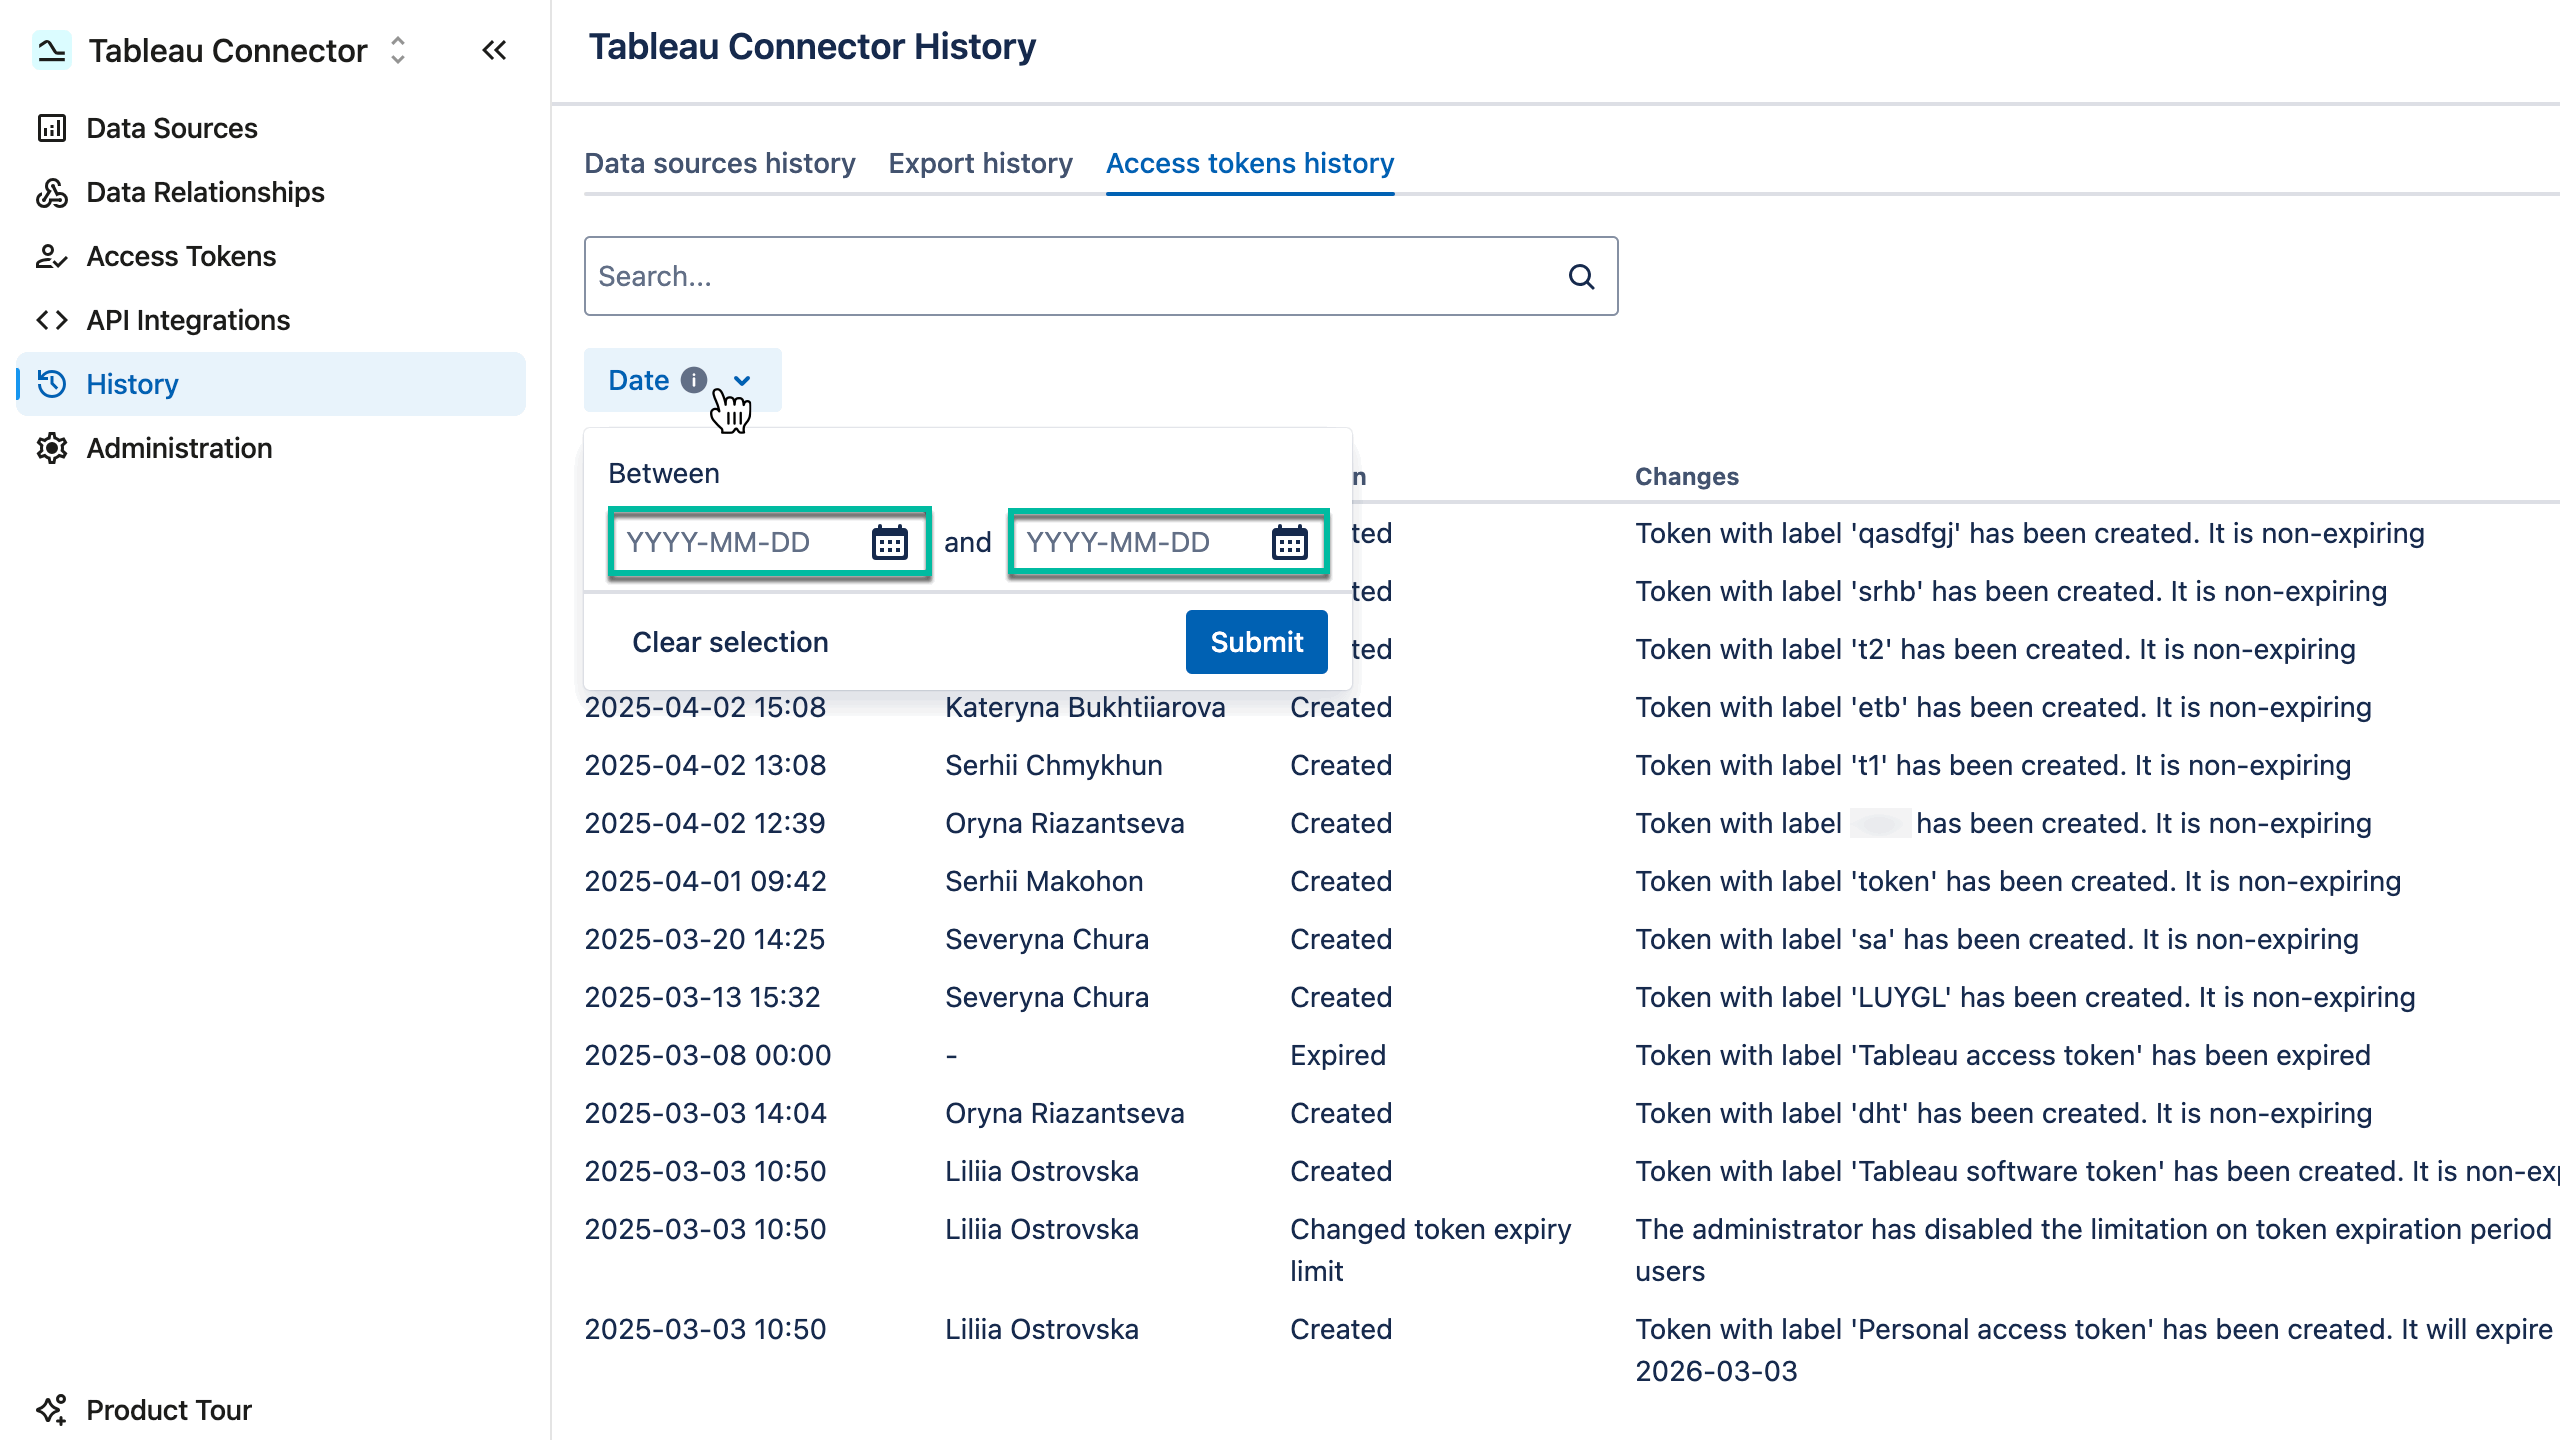The height and width of the screenshot is (1440, 2560).
Task: Open the left calendar picker icon
Action: point(888,542)
